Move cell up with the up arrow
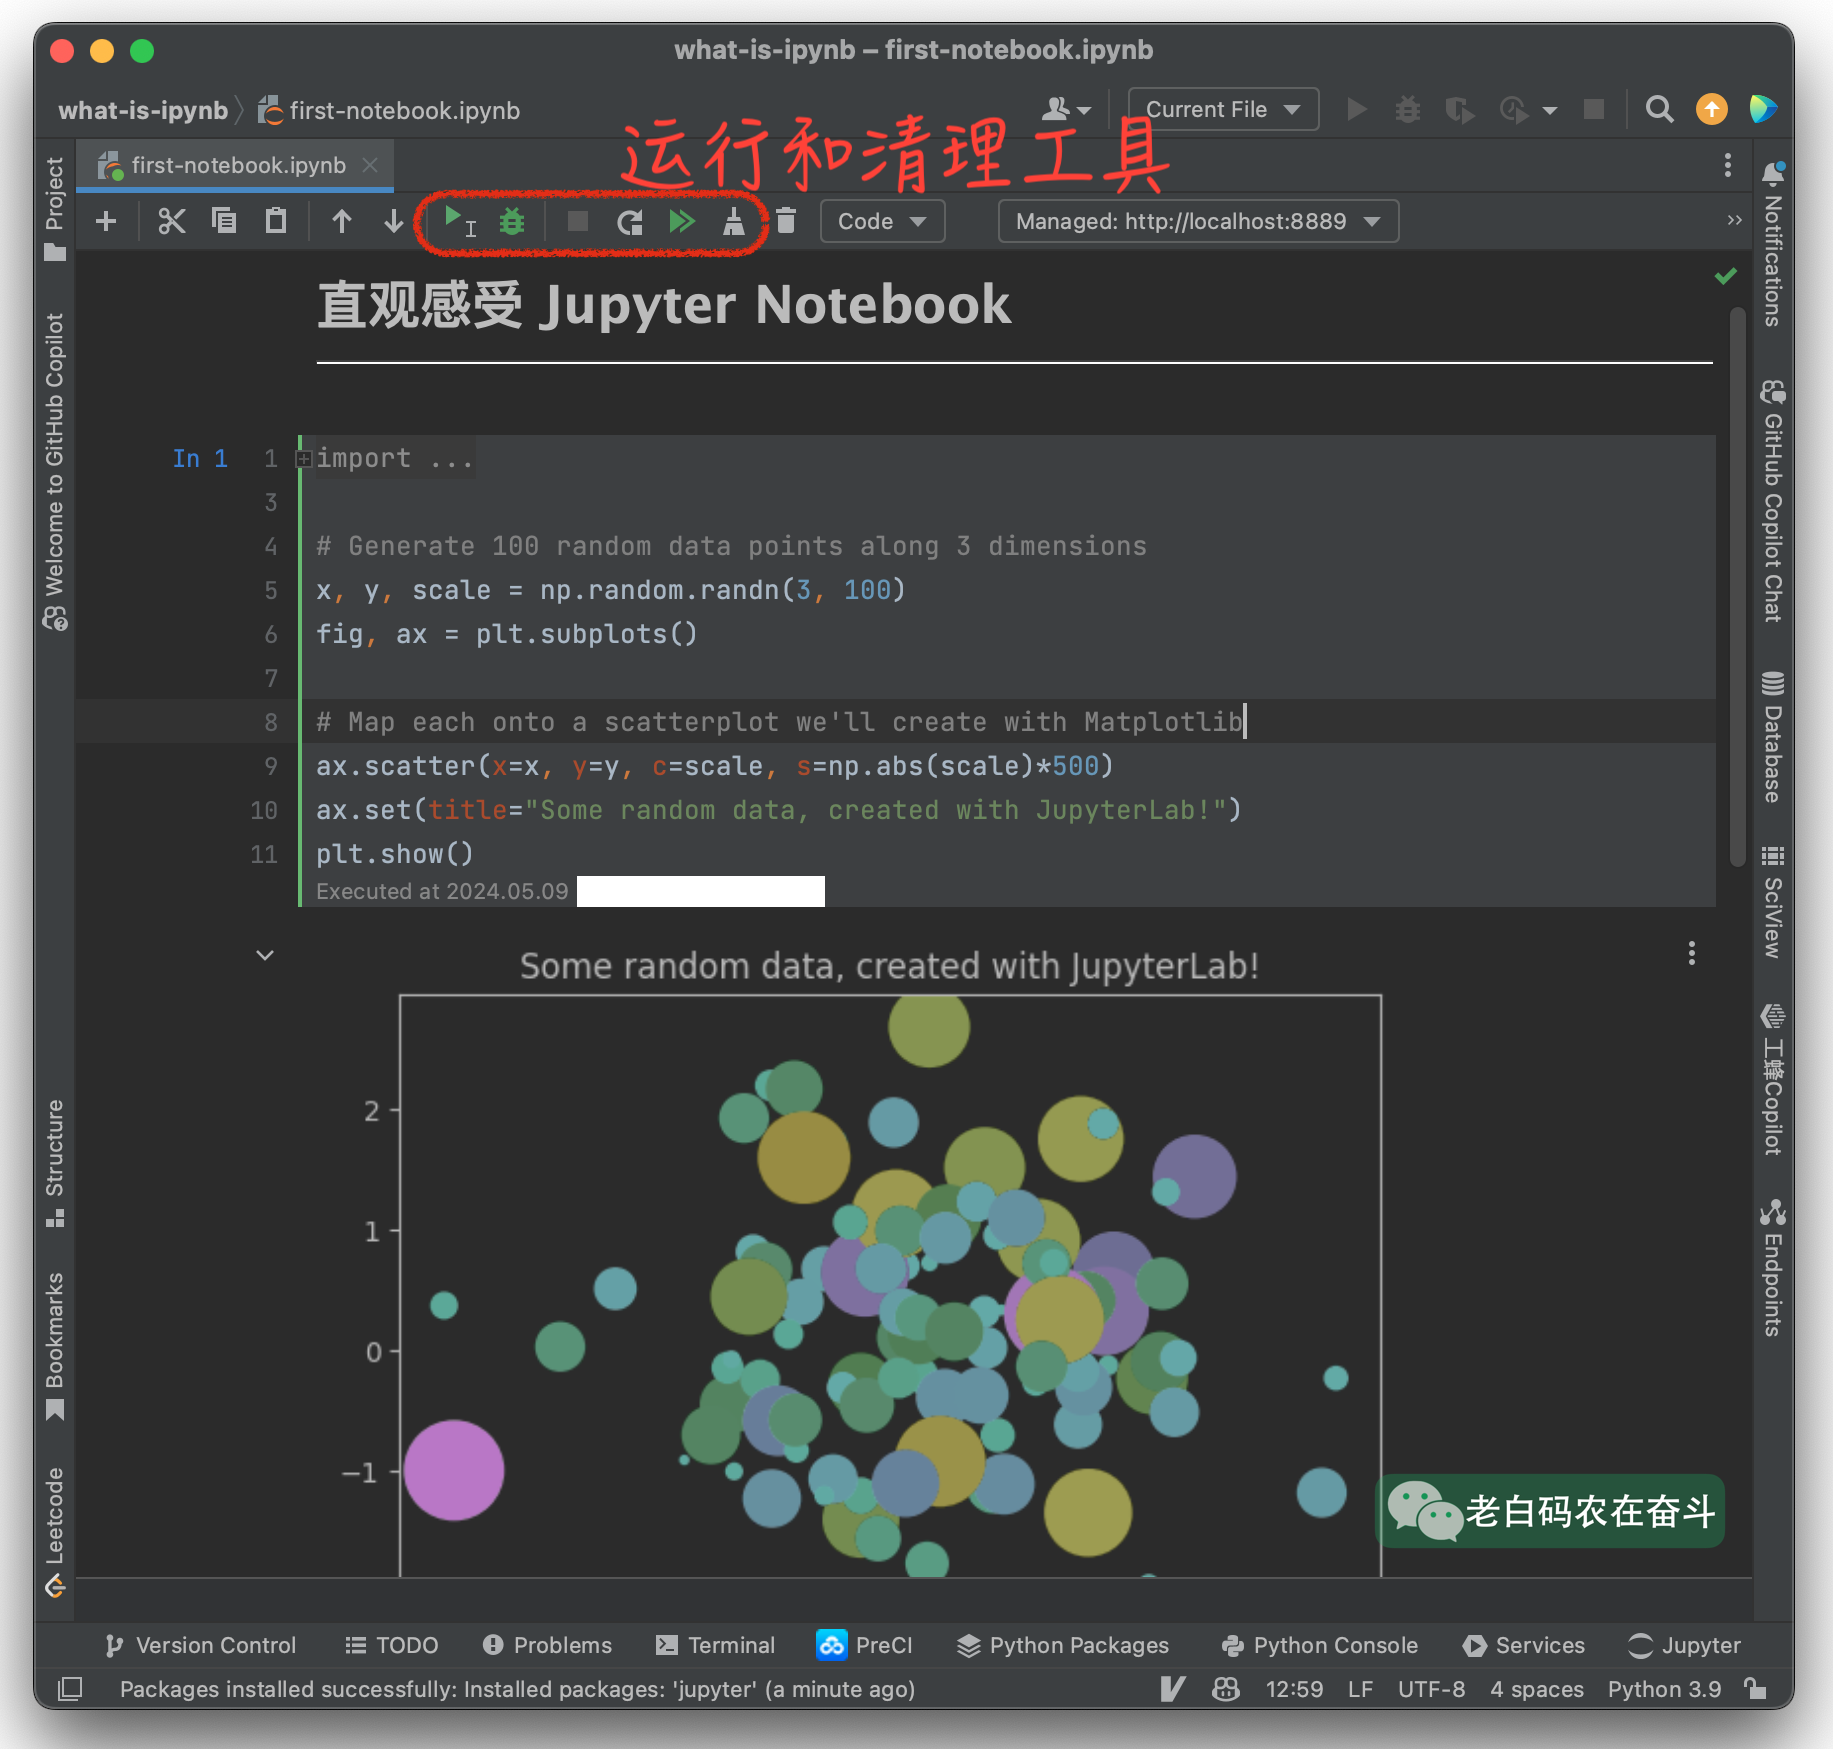The height and width of the screenshot is (1749, 1833). point(342,221)
